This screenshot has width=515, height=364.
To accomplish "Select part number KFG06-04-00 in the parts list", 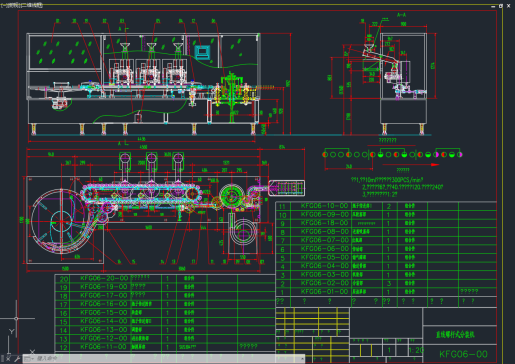I will (x=324, y=266).
